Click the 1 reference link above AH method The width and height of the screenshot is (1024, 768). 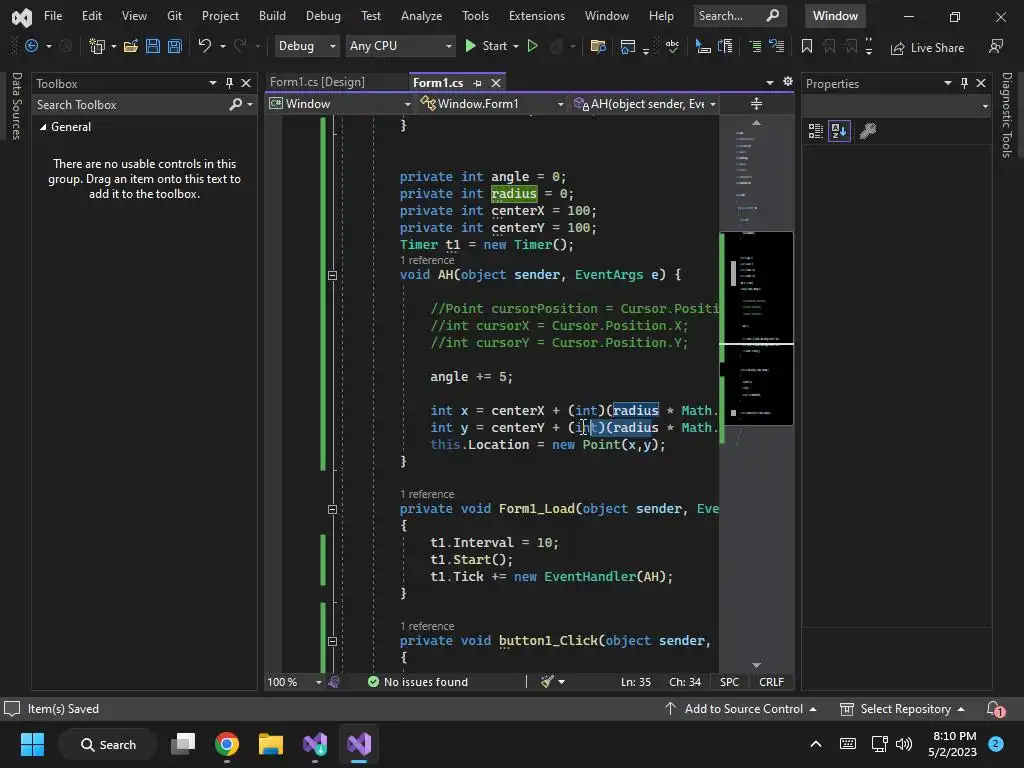coord(427,260)
